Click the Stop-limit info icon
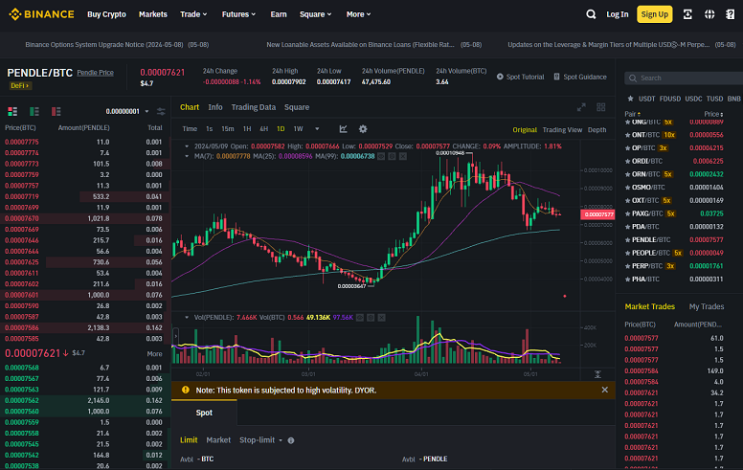Image resolution: width=743 pixels, height=470 pixels. click(291, 441)
